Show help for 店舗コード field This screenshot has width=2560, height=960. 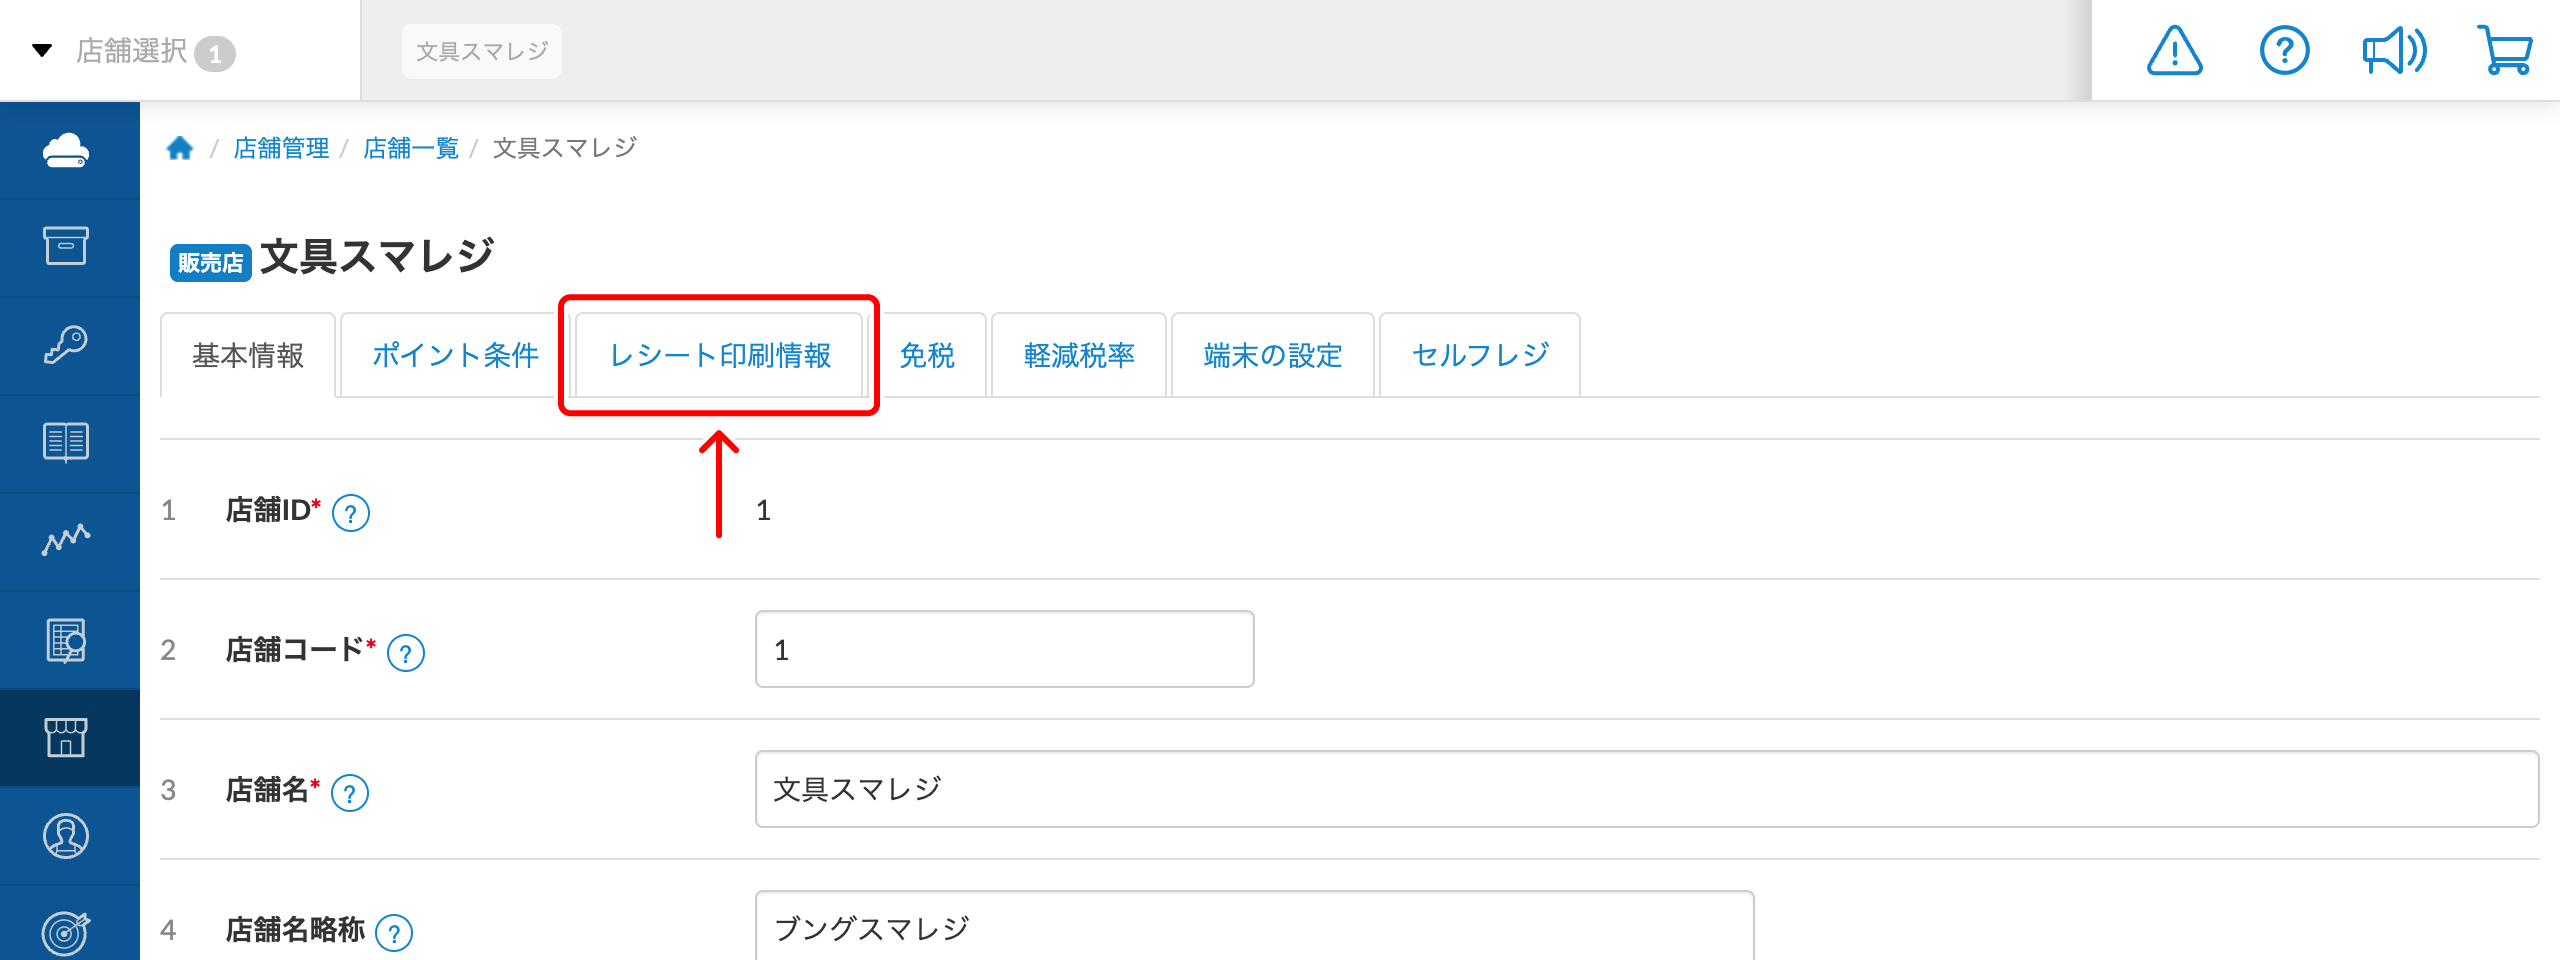tap(406, 653)
